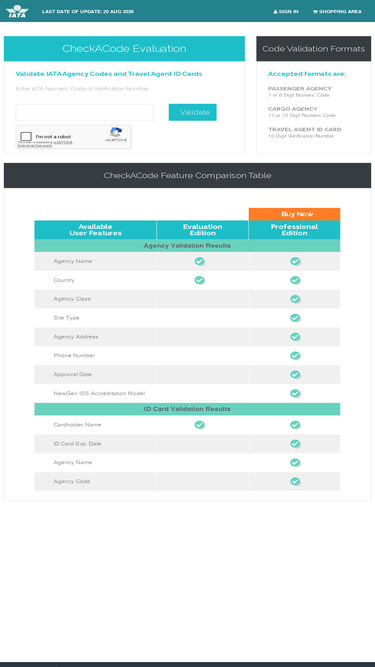Click the Evaluation Edition column header
Image resolution: width=375 pixels, height=667 pixels.
pyautogui.click(x=202, y=230)
